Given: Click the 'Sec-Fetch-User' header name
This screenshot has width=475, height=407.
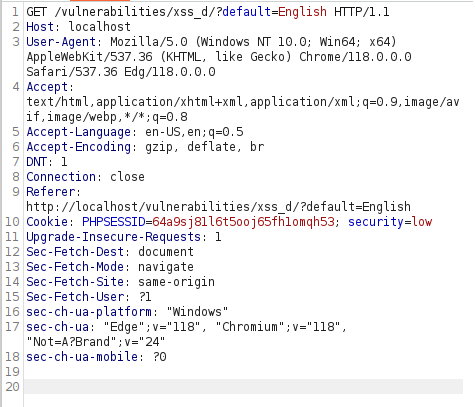Looking at the screenshot, I should [75, 297].
